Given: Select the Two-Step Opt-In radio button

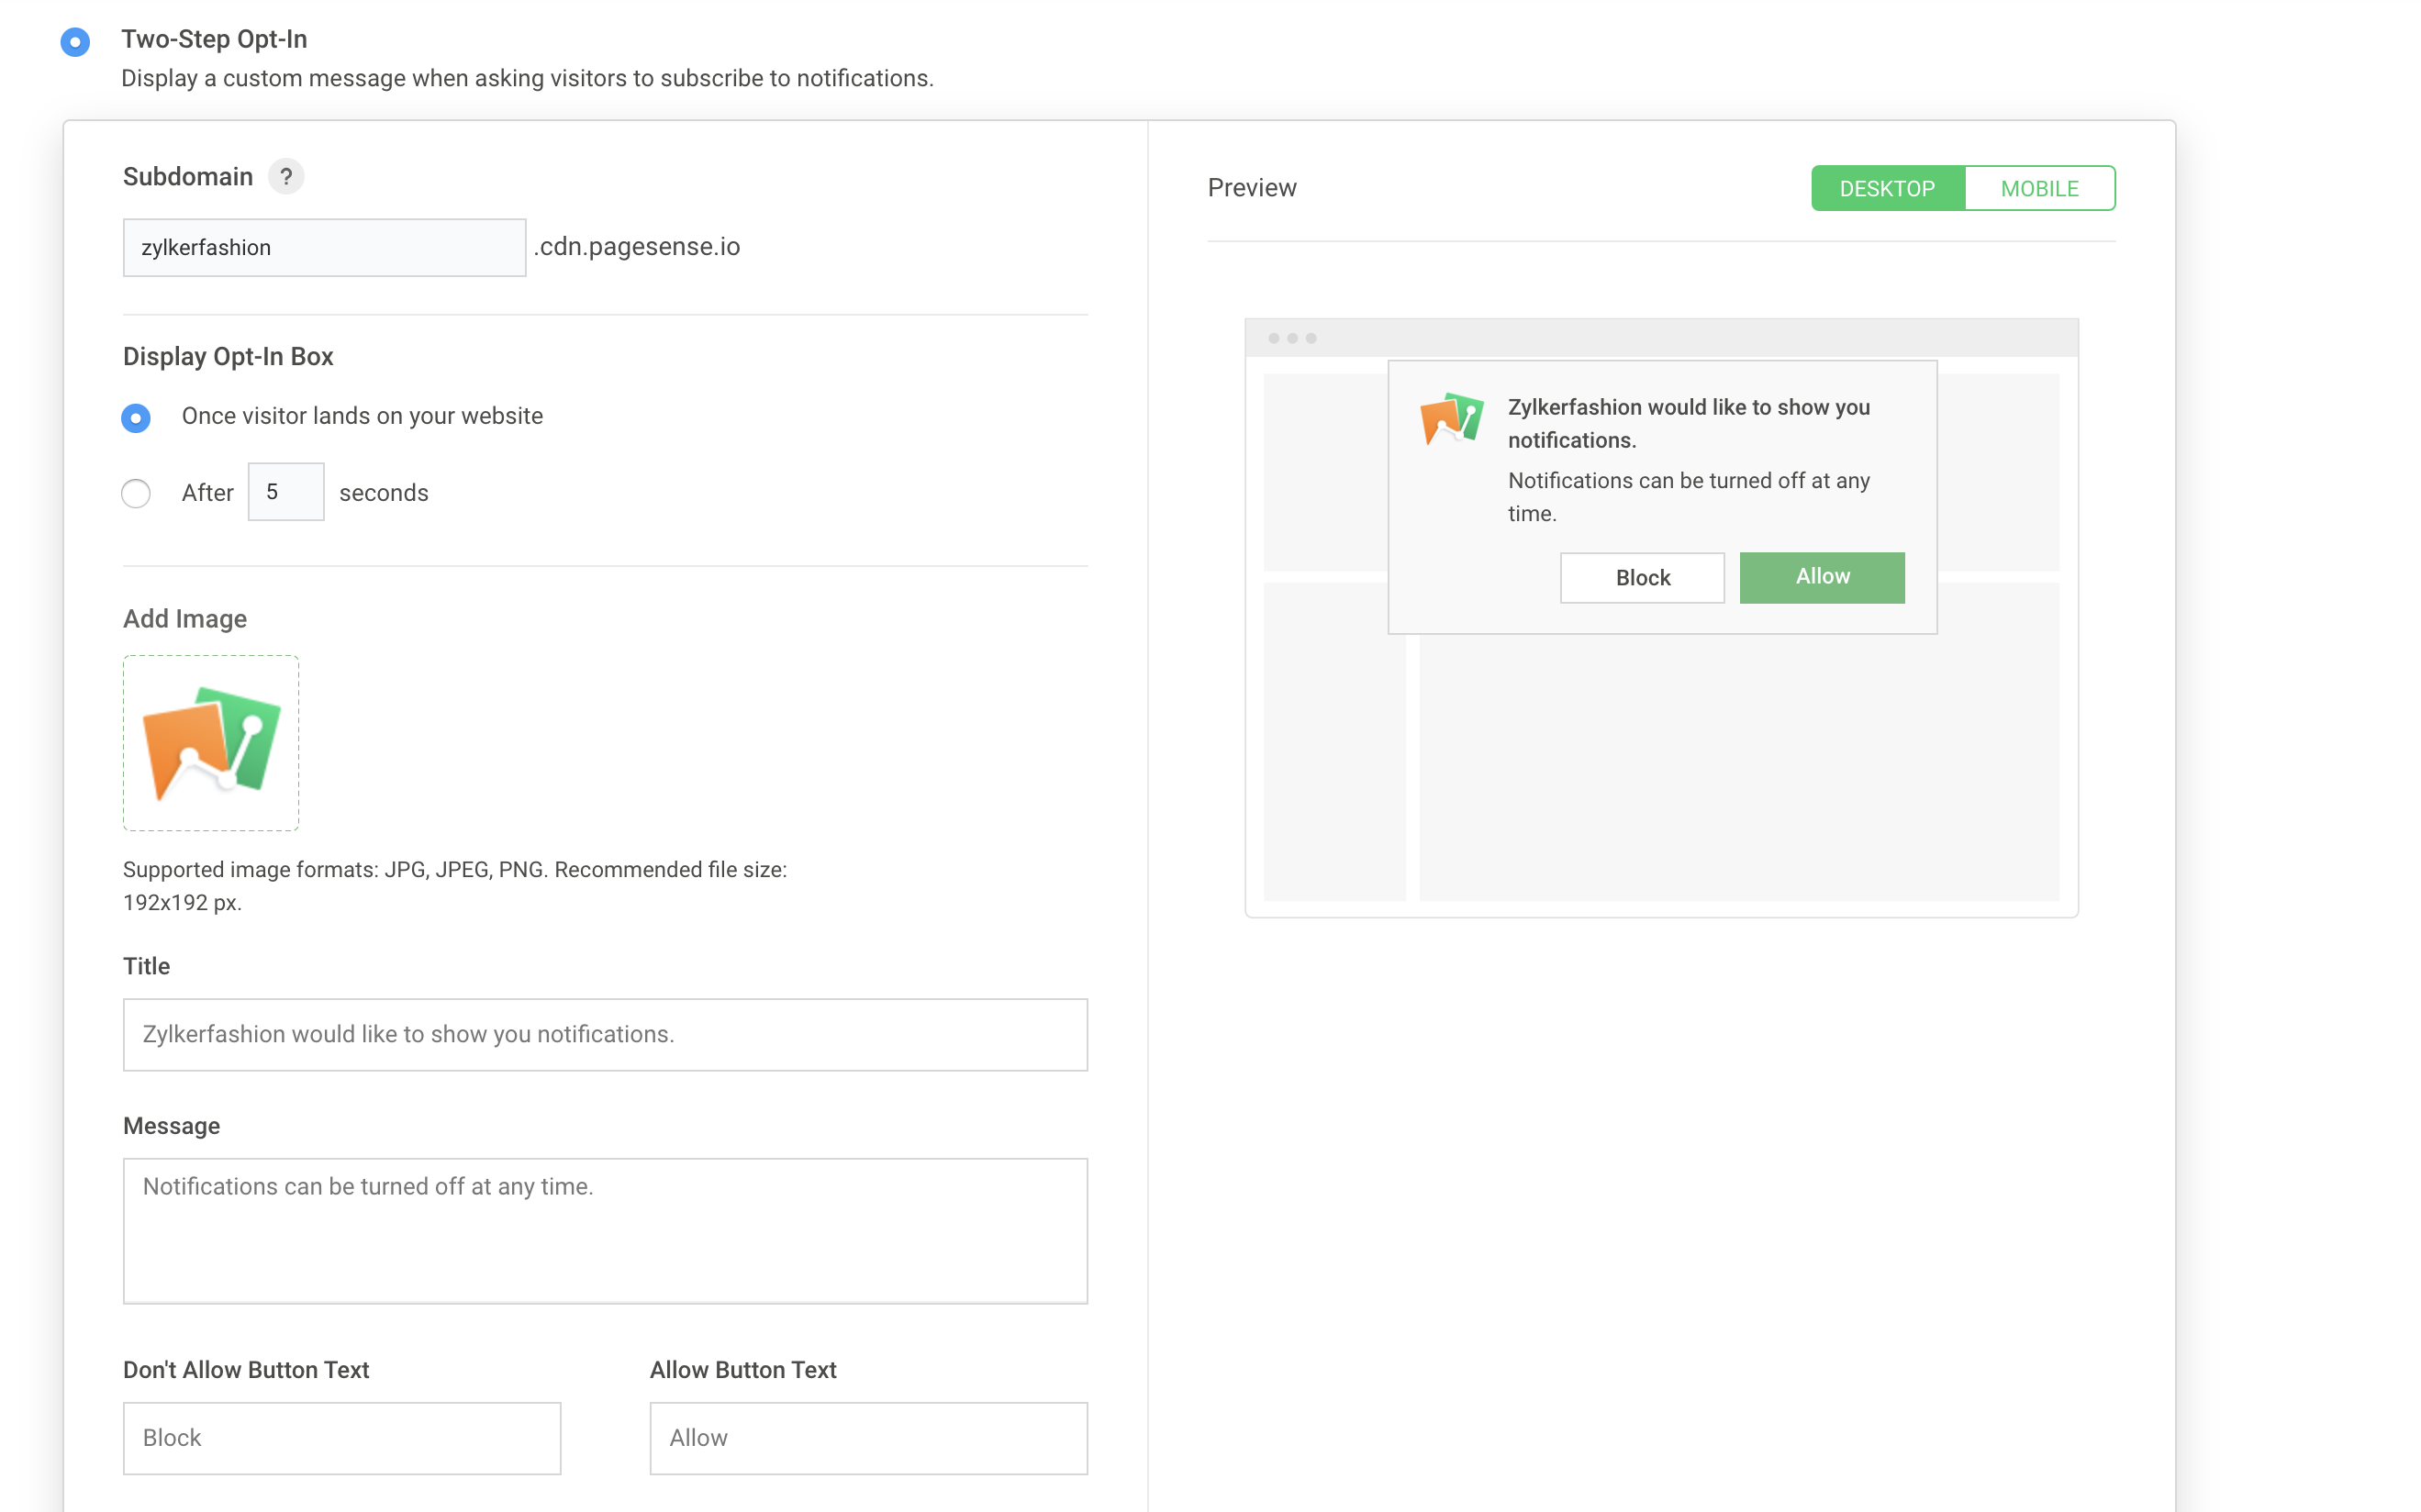Looking at the screenshot, I should click(x=75, y=42).
